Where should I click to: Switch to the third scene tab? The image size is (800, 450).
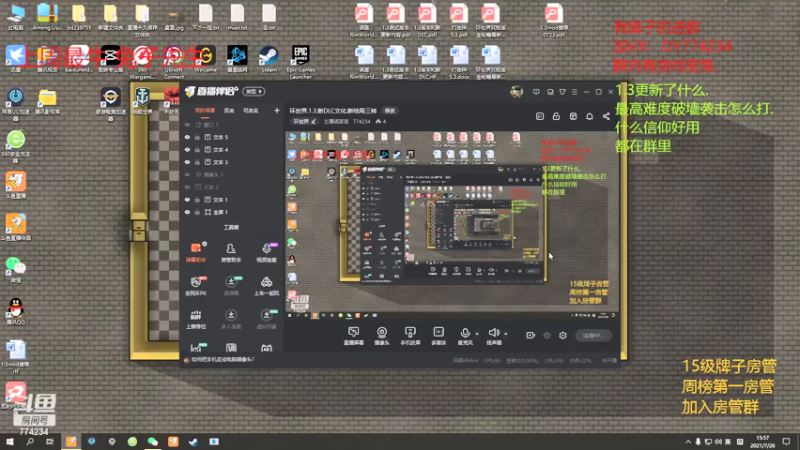pos(251,111)
